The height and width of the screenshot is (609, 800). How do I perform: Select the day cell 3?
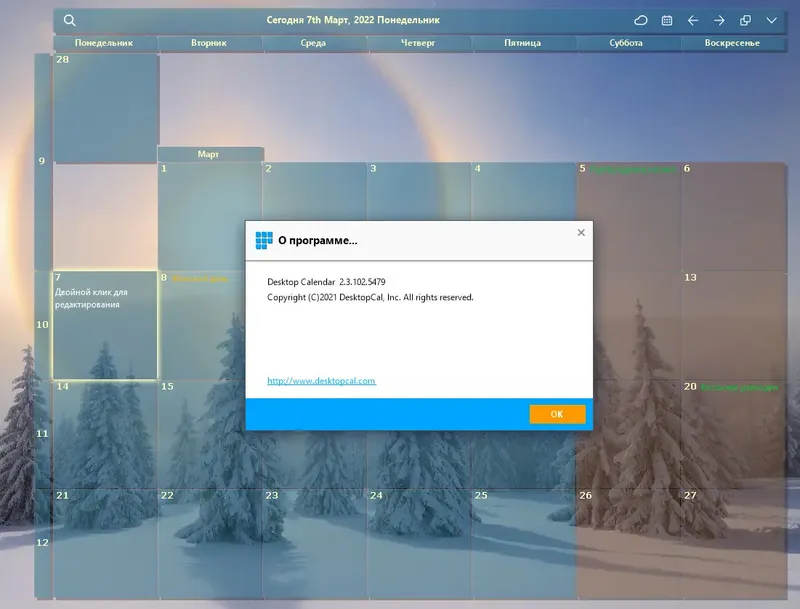[x=418, y=192]
